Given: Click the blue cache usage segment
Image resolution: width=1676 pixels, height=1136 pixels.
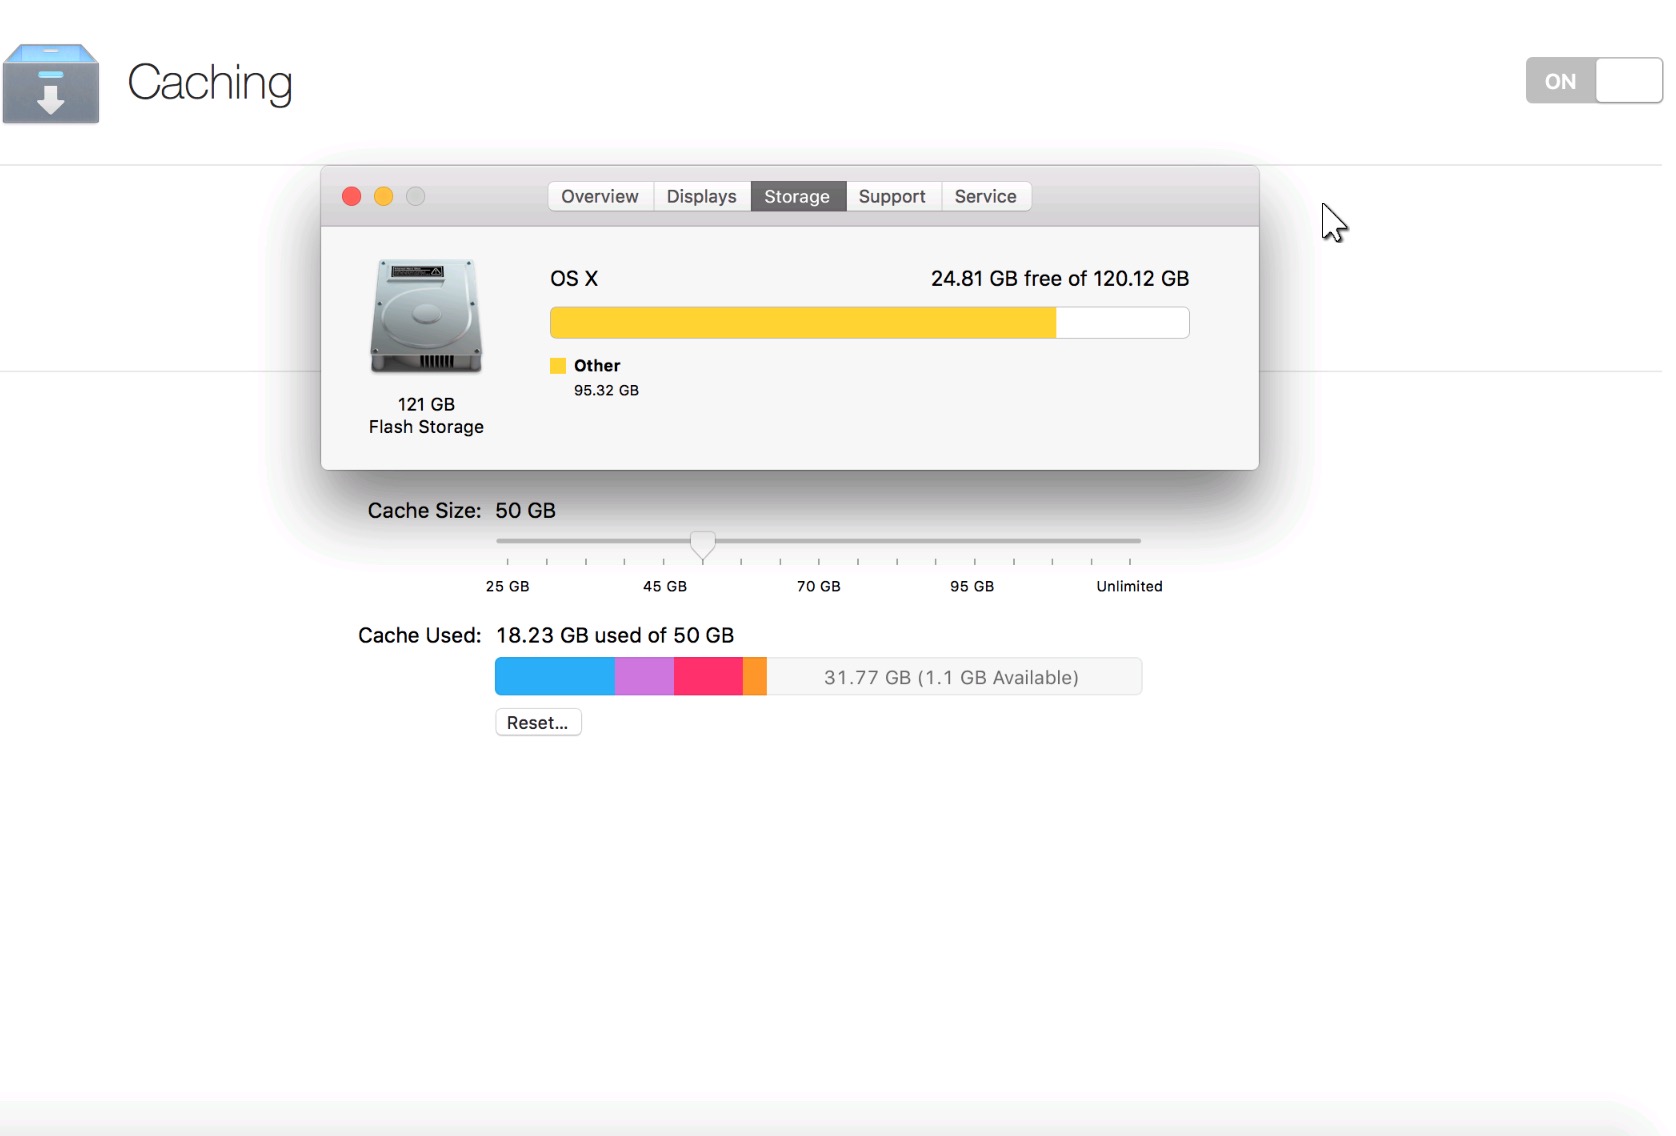Looking at the screenshot, I should pyautogui.click(x=555, y=677).
